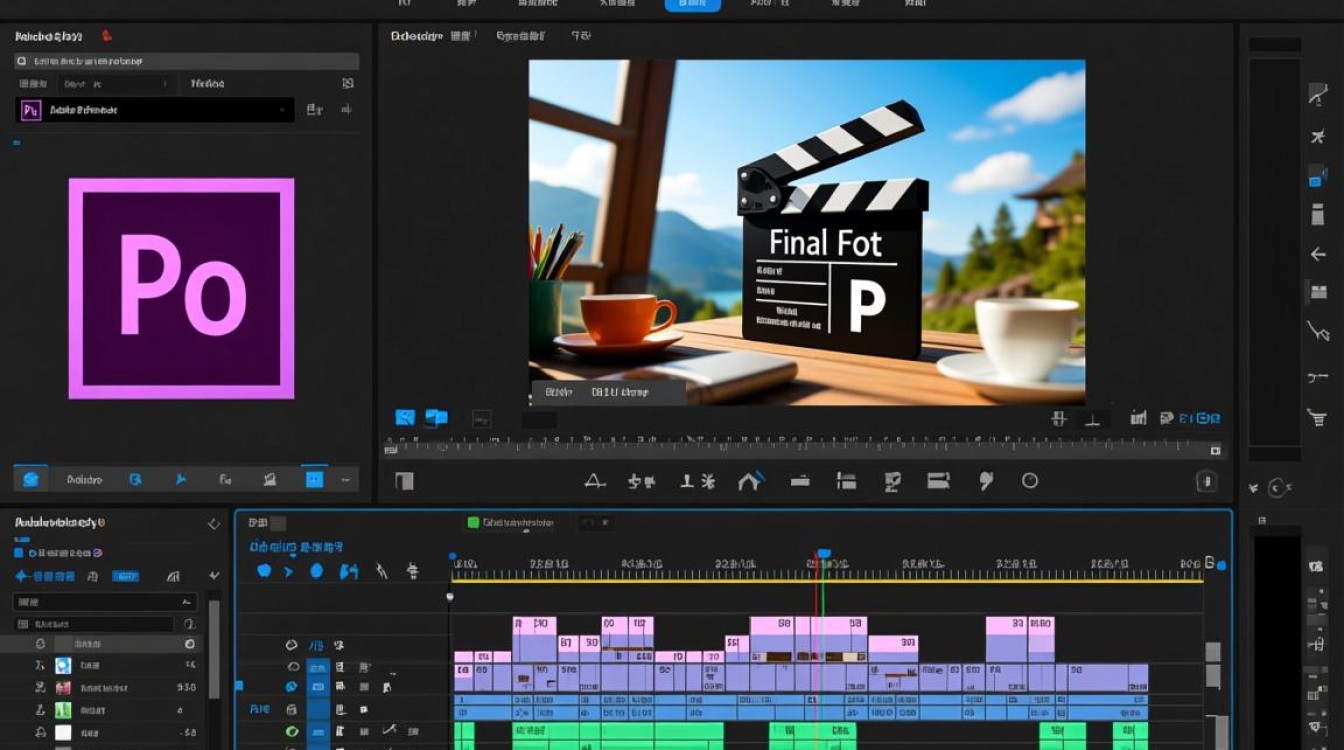This screenshot has width=1344, height=750.
Task: Click the quote-mark shaped icon in transport row
Action: (x=986, y=481)
